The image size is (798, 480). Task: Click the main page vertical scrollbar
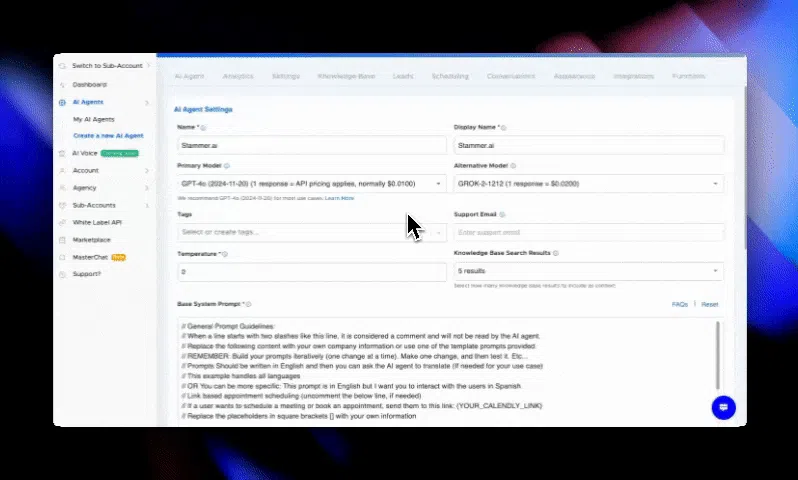745,168
